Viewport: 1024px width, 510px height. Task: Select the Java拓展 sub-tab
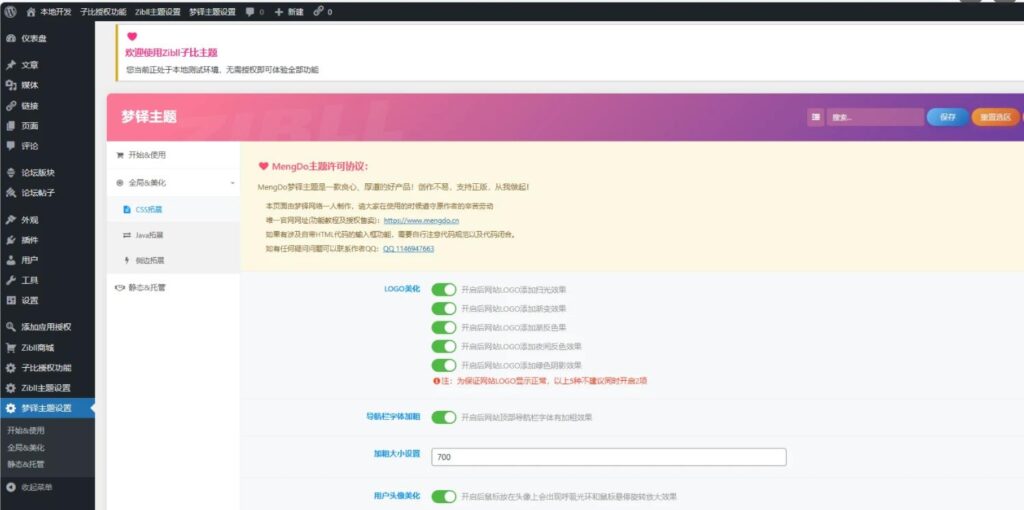[174, 235]
